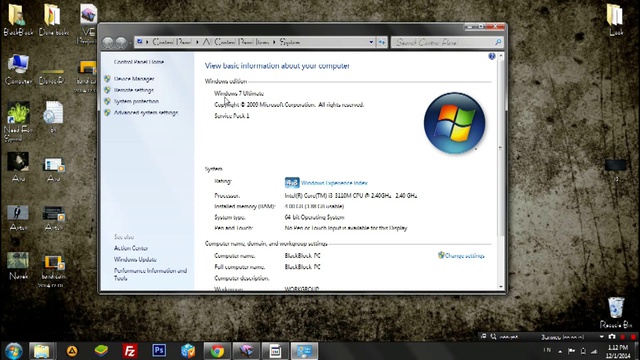Screen dimensions: 640x360
Task: Open Action Center in See also
Action: [131, 248]
